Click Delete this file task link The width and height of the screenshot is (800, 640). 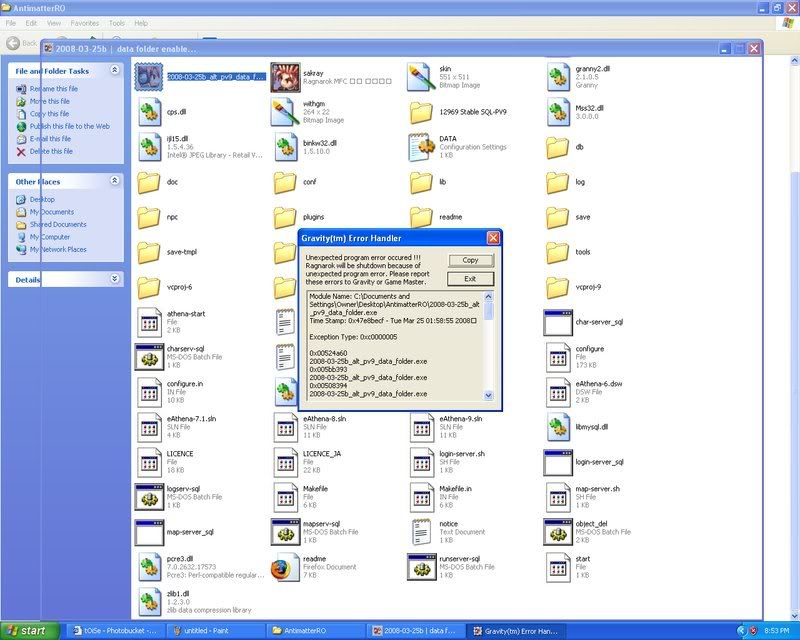coord(51,151)
